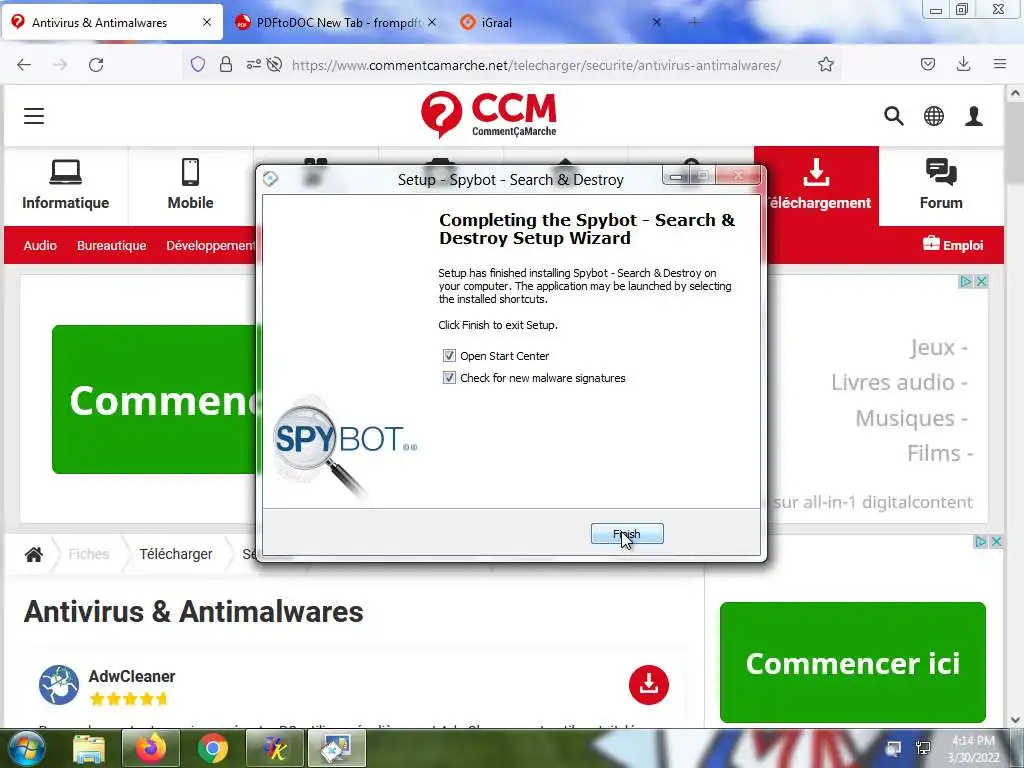Open Forum section
1024x768 pixels.
click(941, 185)
